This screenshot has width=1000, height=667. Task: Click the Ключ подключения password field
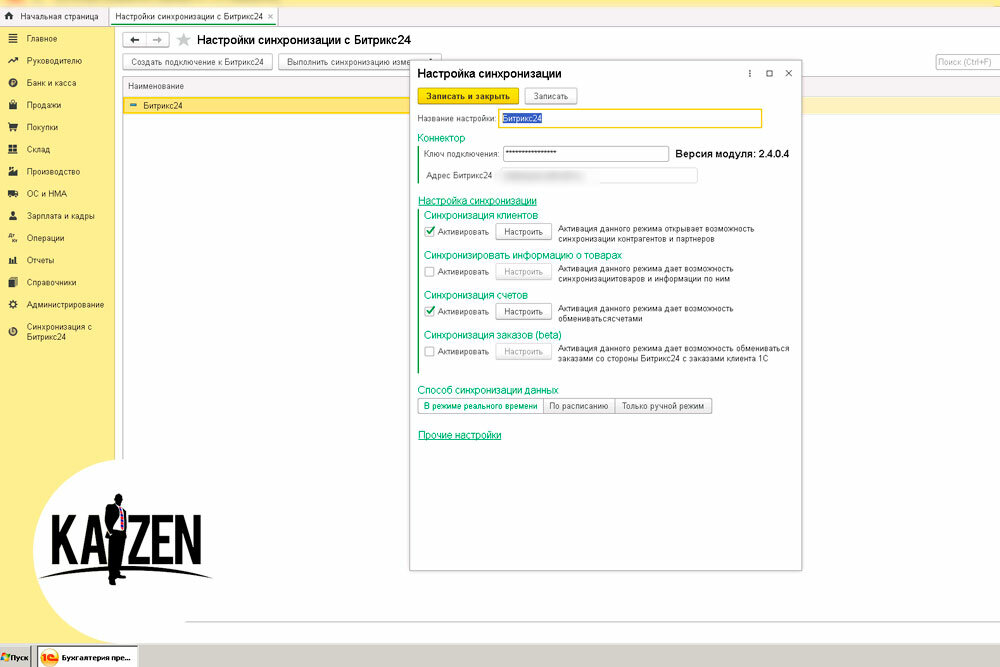pyautogui.click(x=585, y=154)
